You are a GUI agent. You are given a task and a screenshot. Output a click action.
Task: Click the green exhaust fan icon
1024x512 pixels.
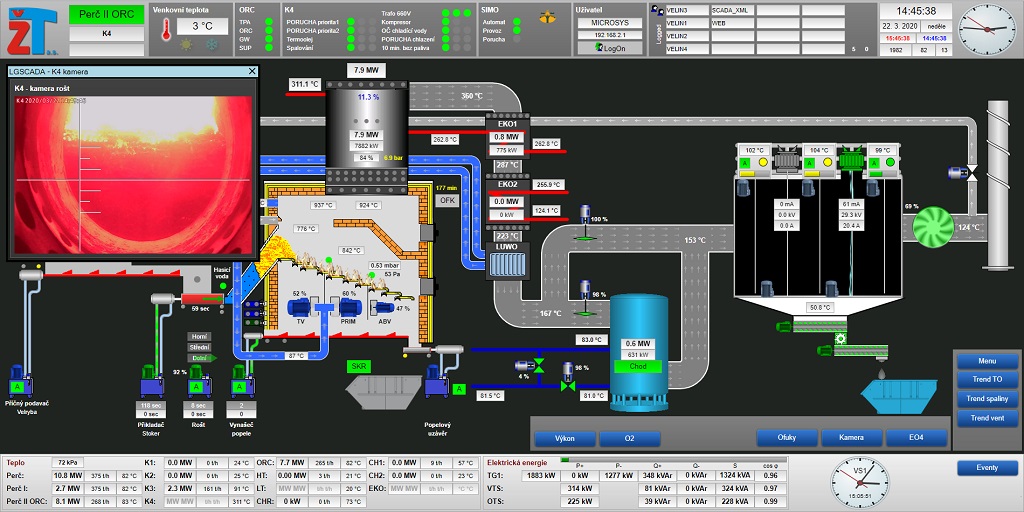[x=943, y=222]
